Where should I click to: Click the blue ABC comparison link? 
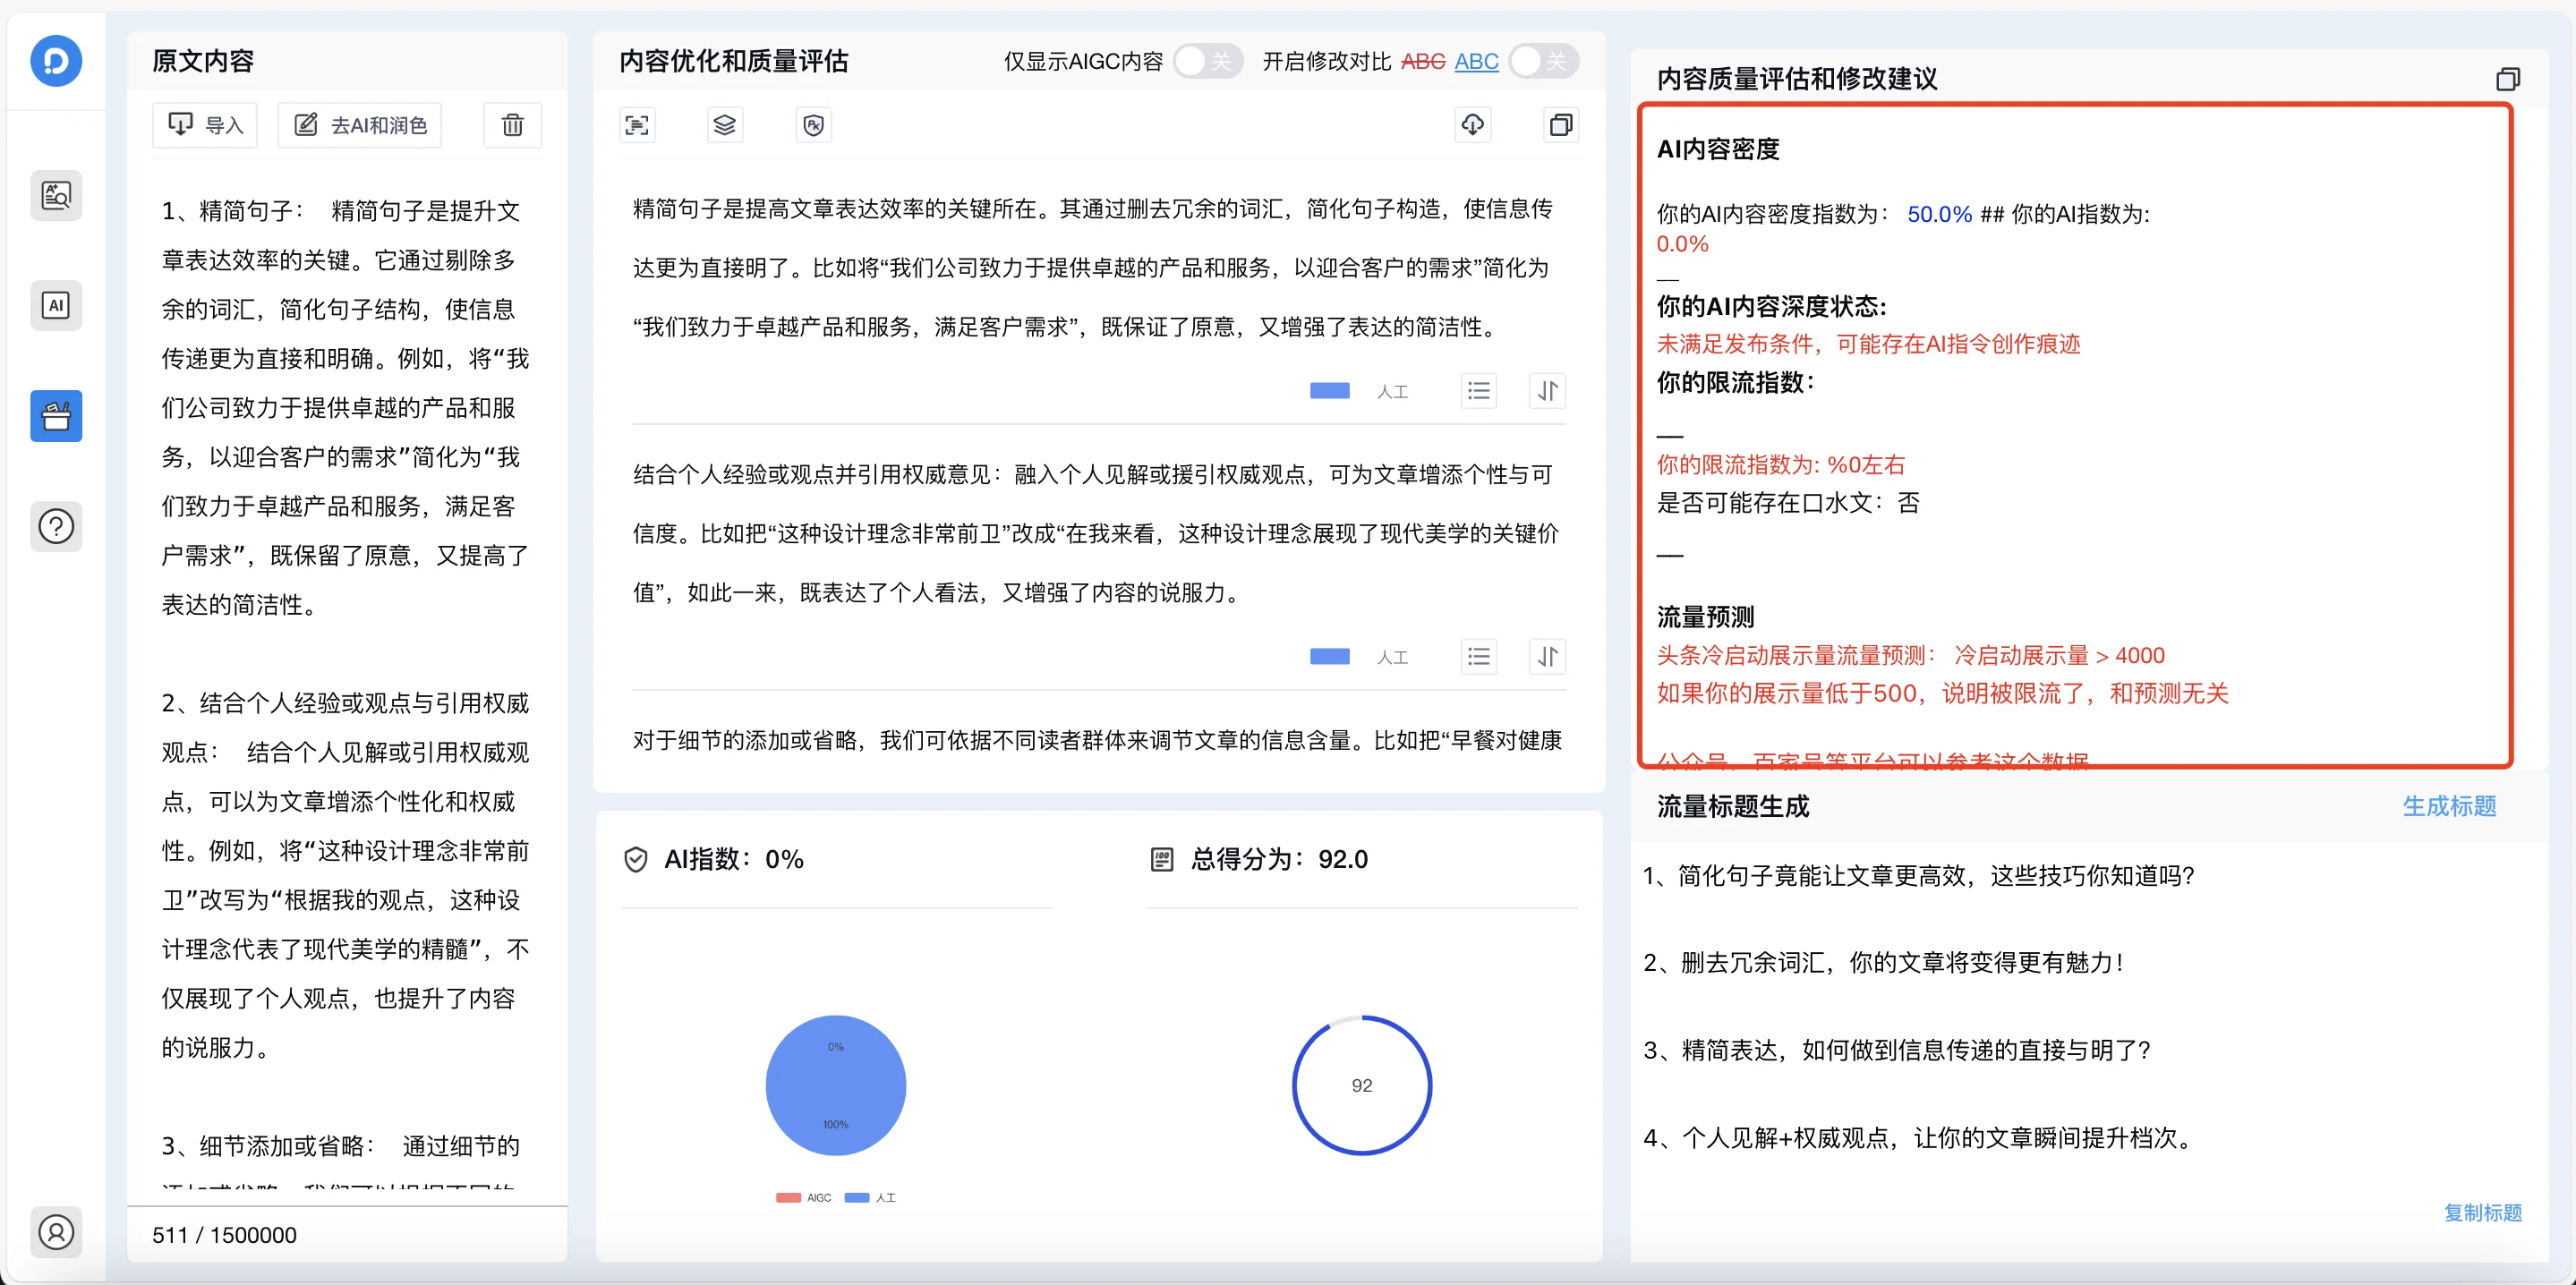(x=1476, y=61)
